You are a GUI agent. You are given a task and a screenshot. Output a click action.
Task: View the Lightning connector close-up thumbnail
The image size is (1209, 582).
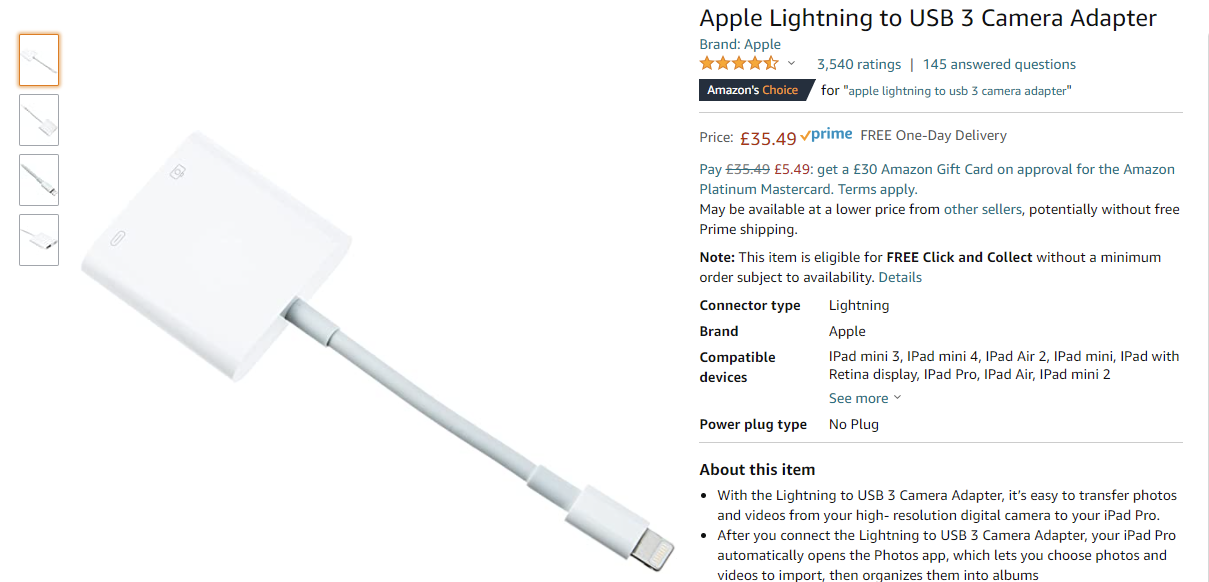pyautogui.click(x=39, y=180)
